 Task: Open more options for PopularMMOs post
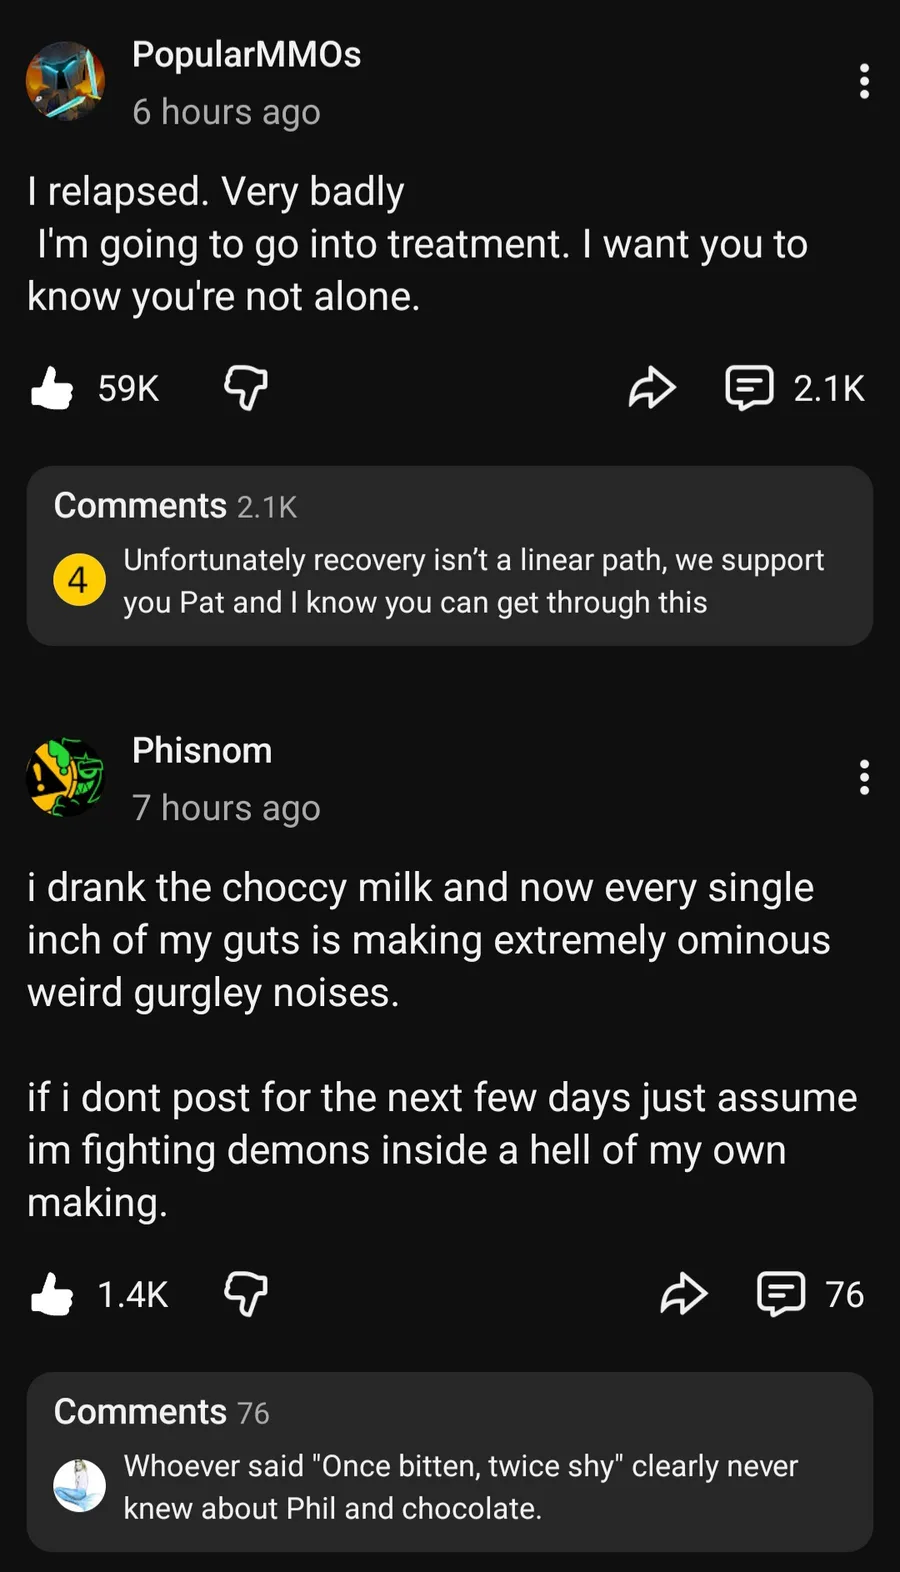coord(864,81)
